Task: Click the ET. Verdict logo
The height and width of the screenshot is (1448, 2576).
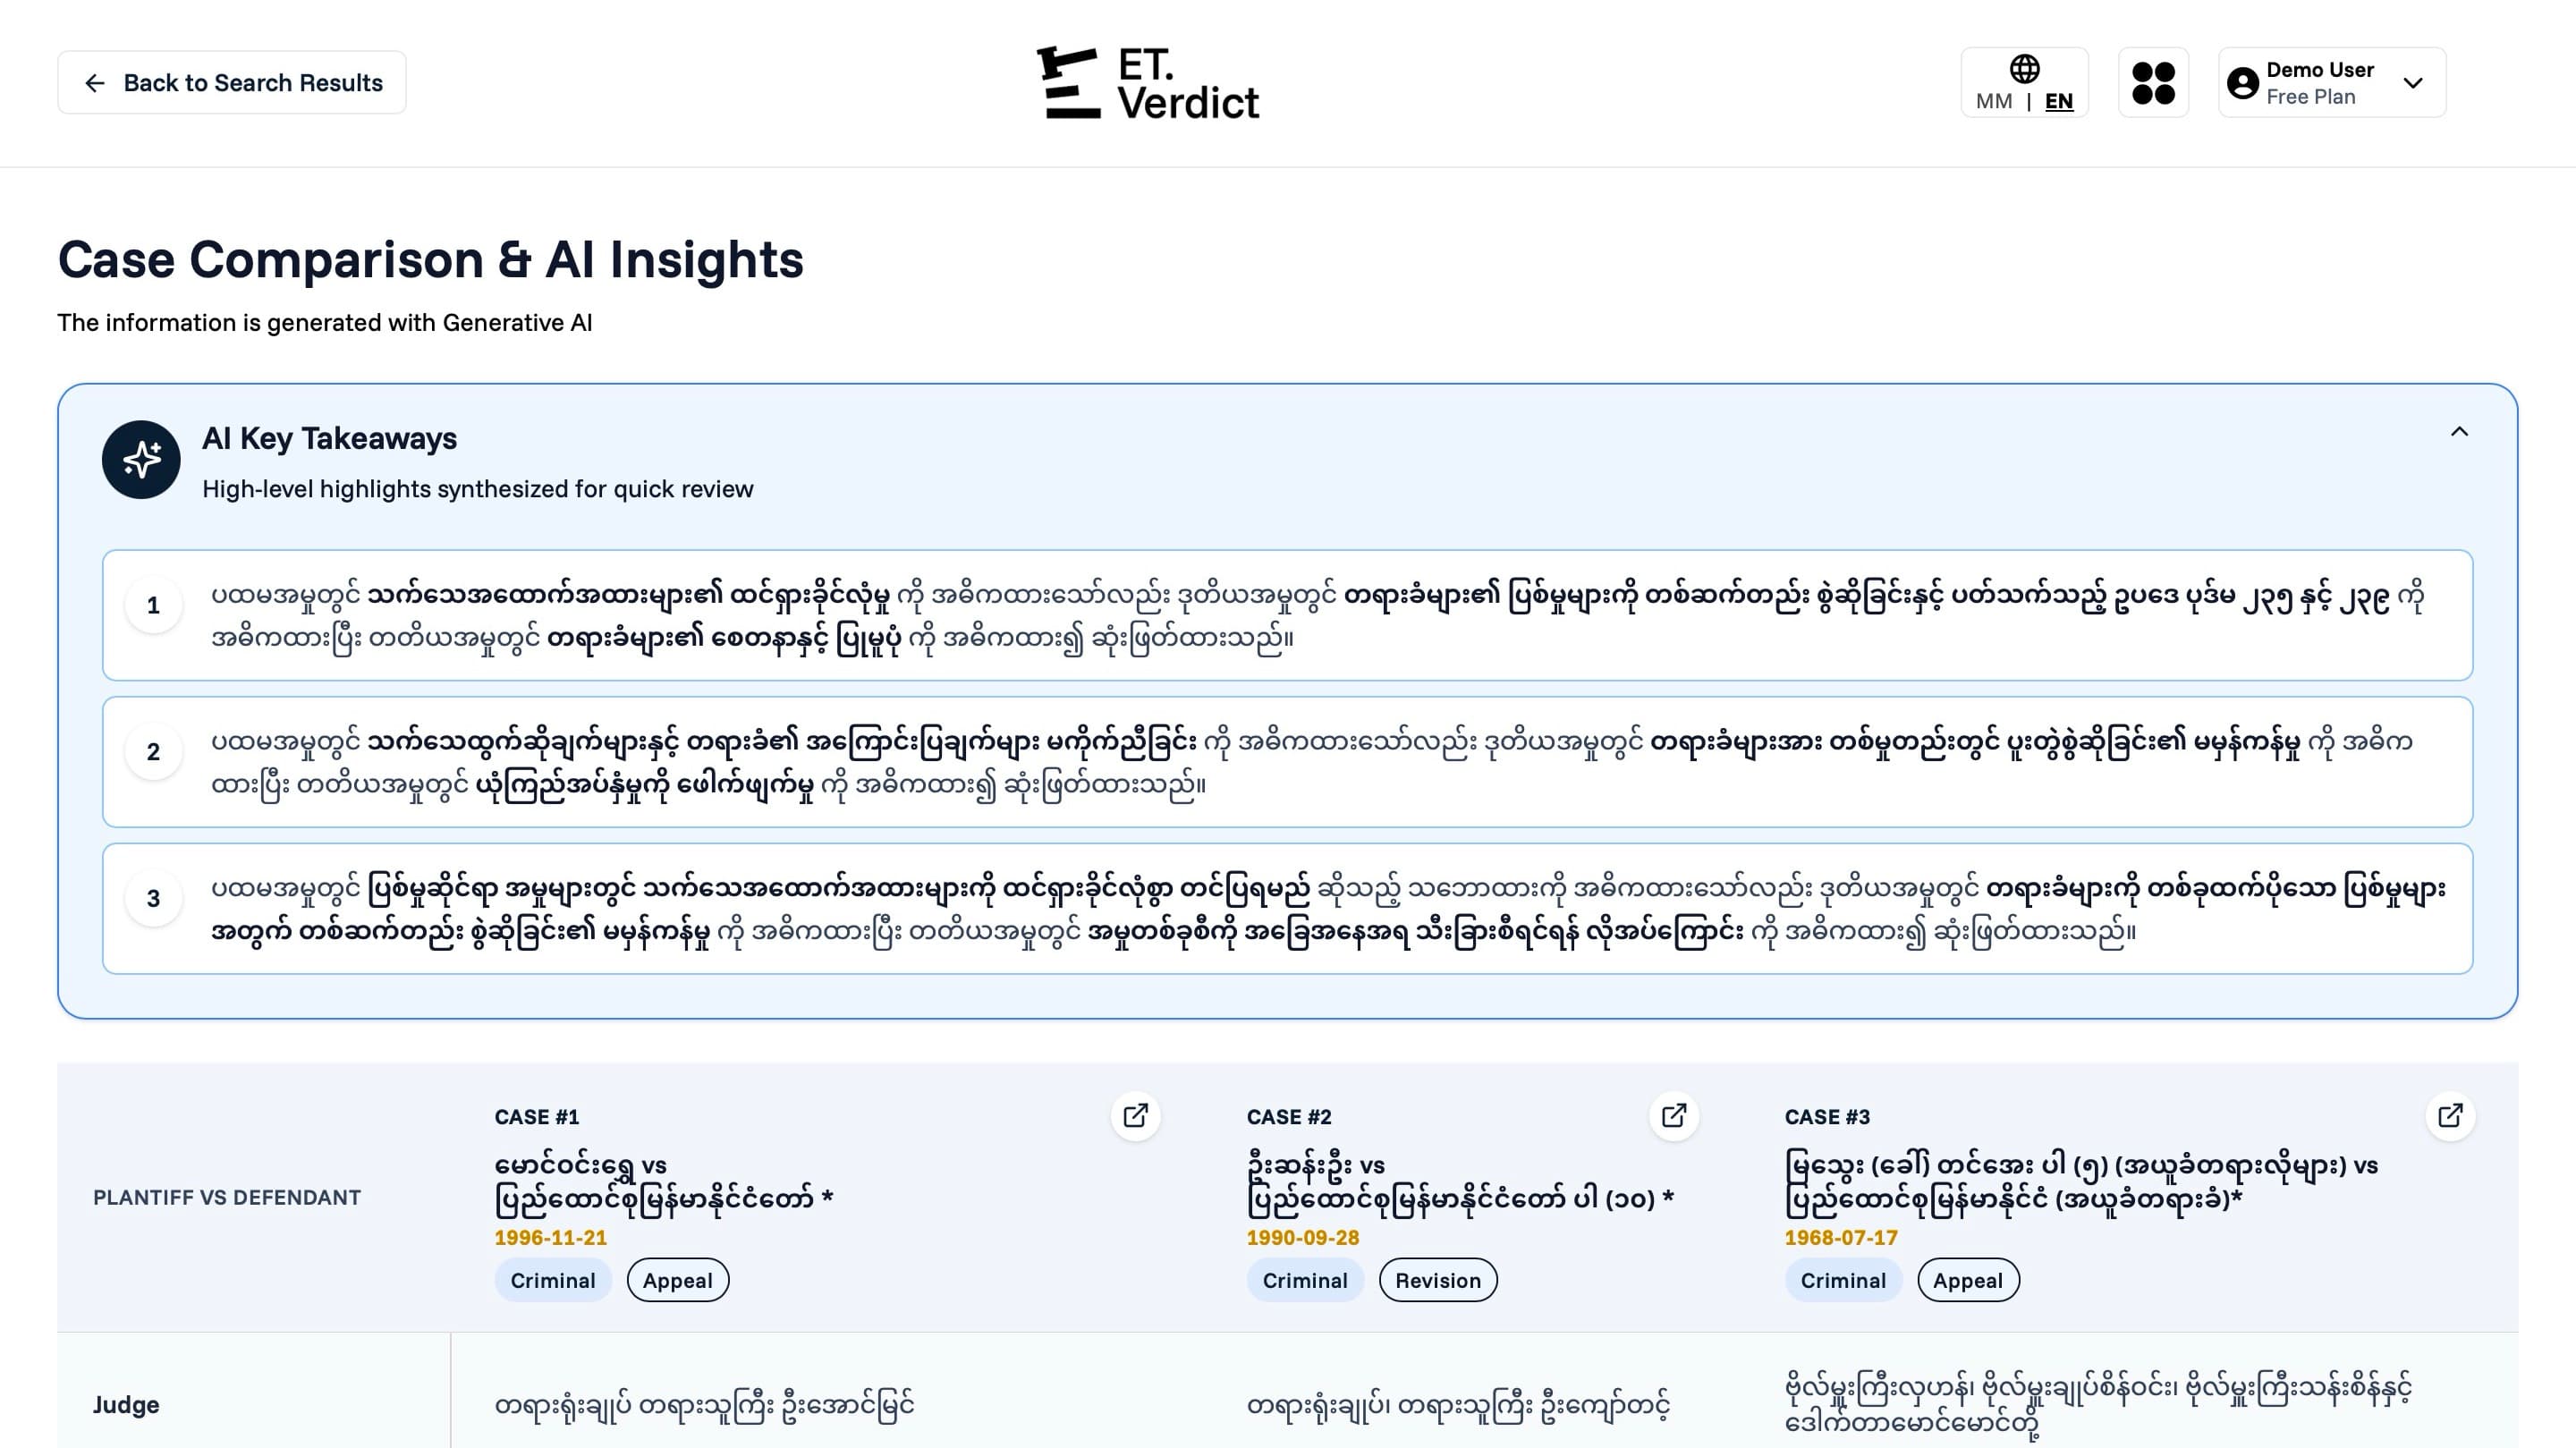Action: point(1148,83)
